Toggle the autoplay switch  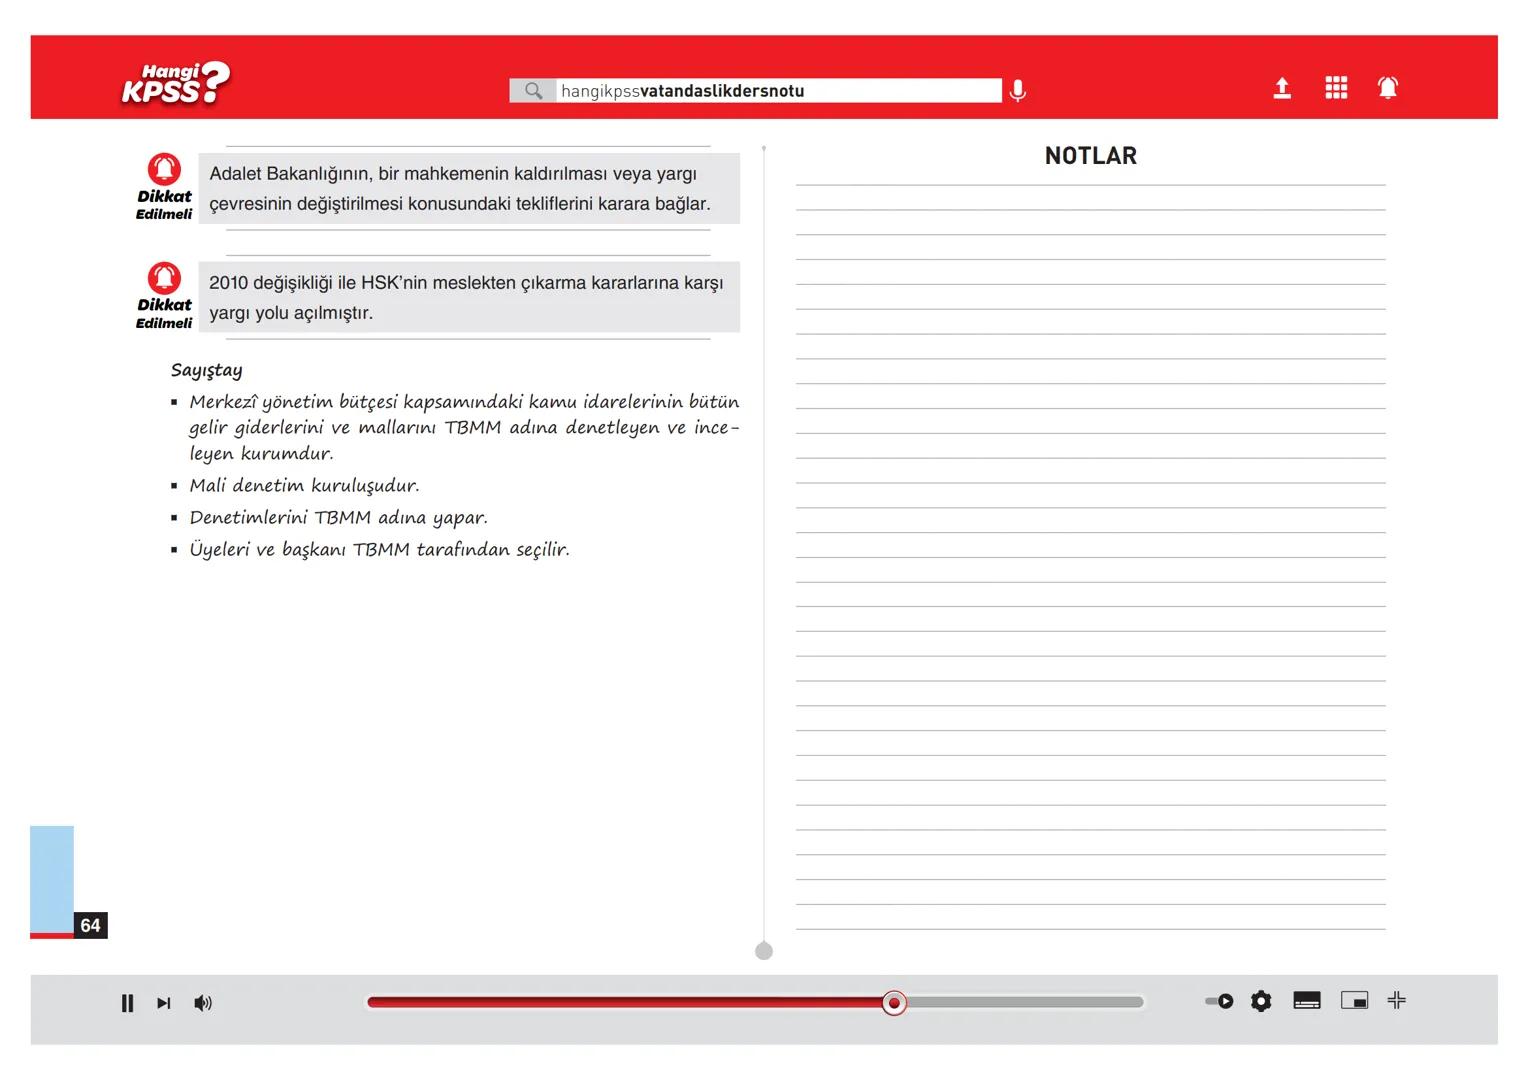click(1219, 1001)
